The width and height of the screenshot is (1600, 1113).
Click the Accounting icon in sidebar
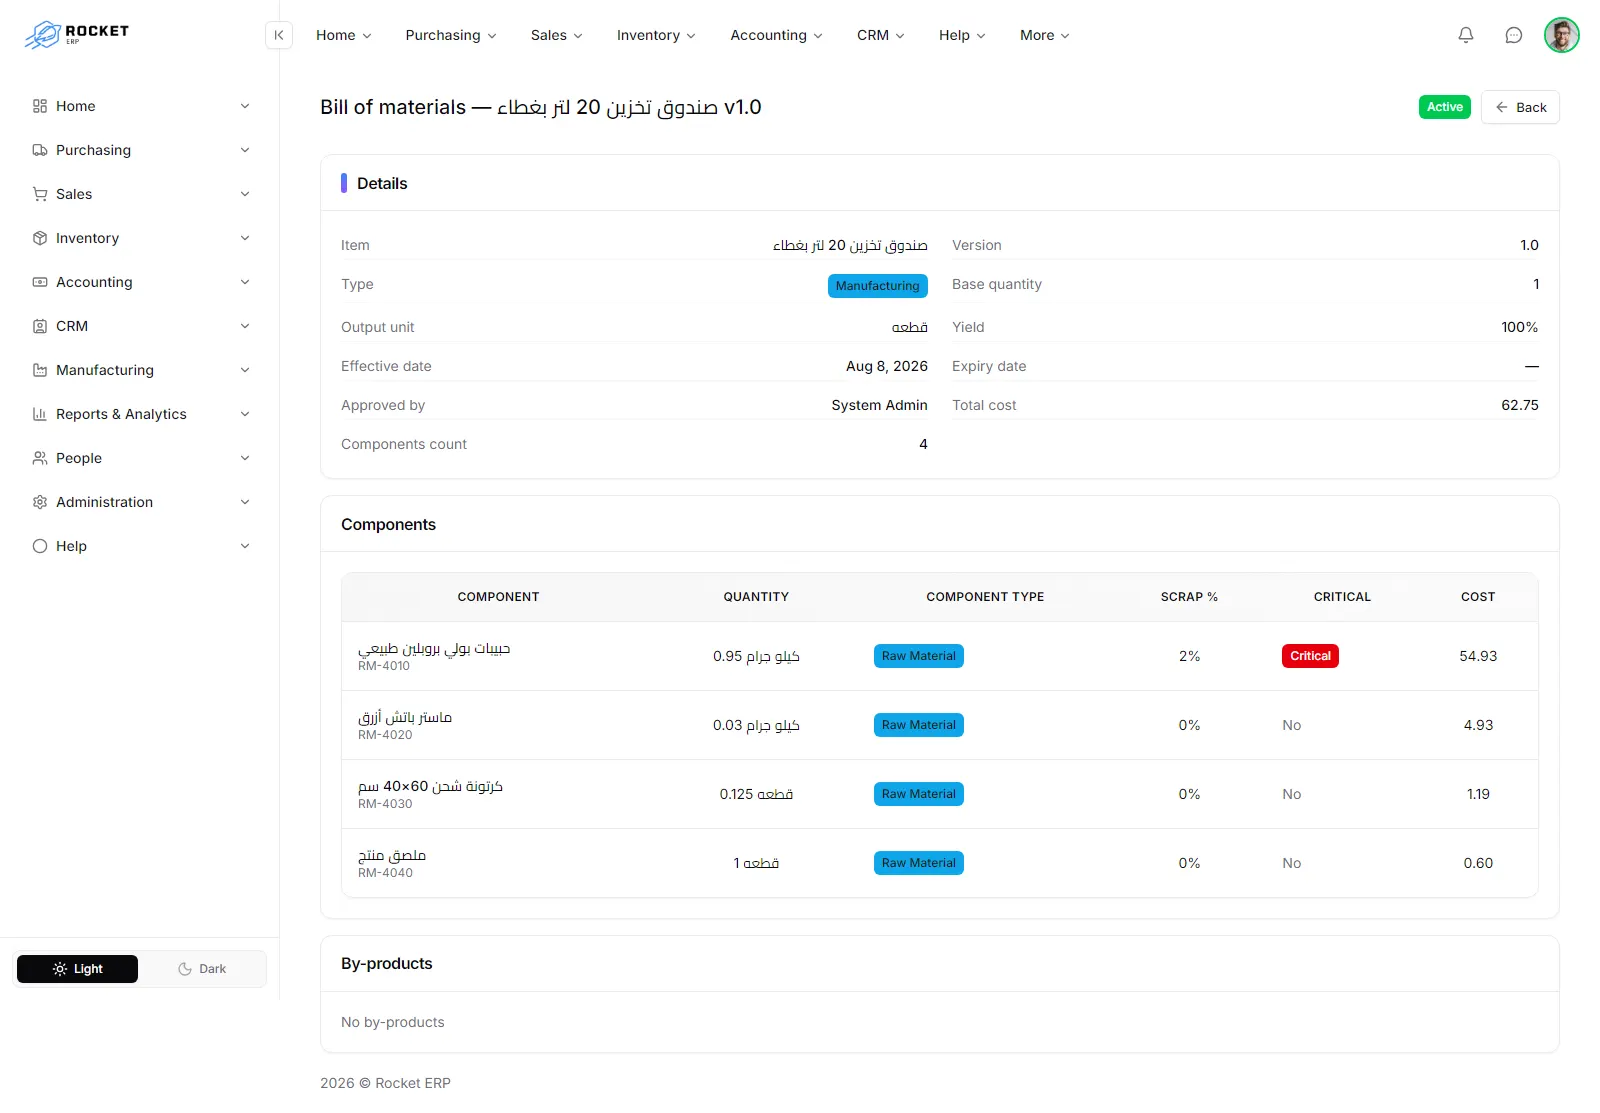(40, 282)
